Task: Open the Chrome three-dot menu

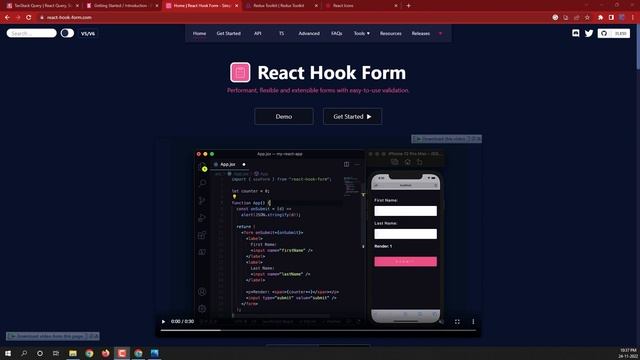Action: (632, 17)
